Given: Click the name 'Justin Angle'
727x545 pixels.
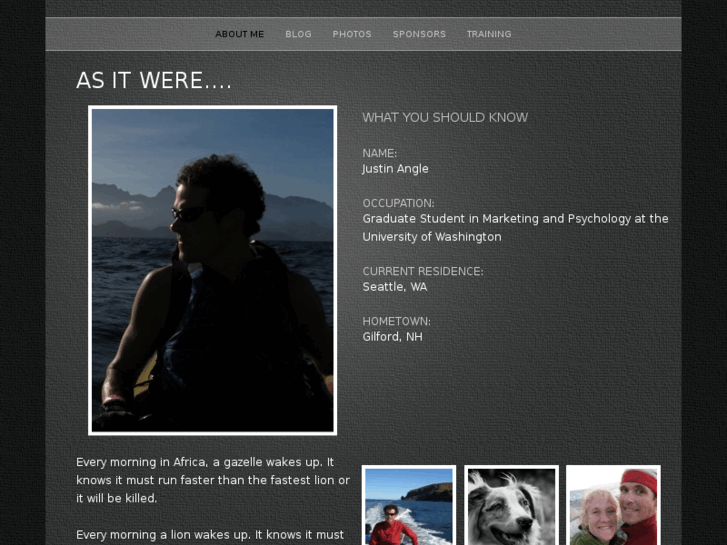Looking at the screenshot, I should click(395, 169).
